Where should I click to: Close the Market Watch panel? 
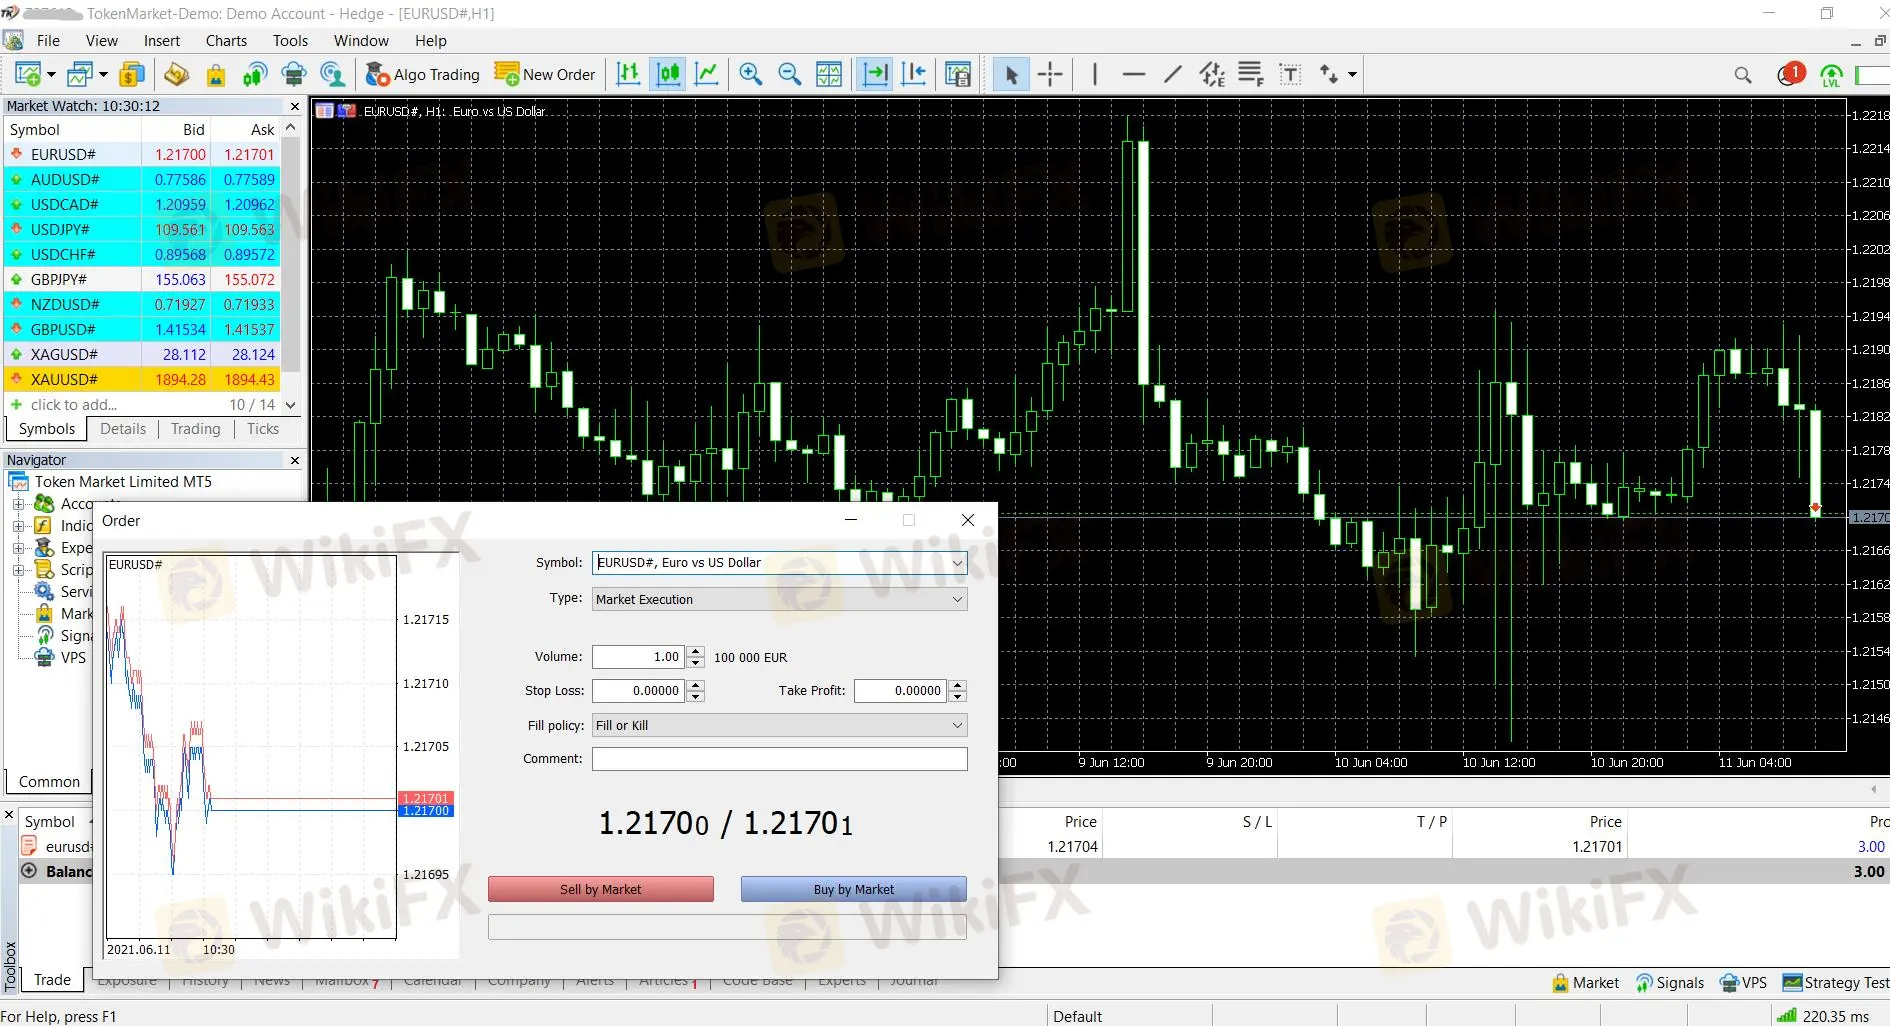294,106
